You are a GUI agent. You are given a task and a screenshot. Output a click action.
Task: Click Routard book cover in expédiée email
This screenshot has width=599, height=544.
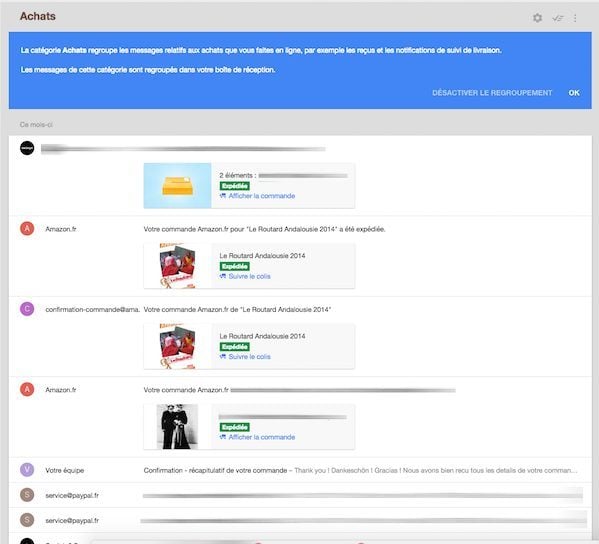pos(178,266)
